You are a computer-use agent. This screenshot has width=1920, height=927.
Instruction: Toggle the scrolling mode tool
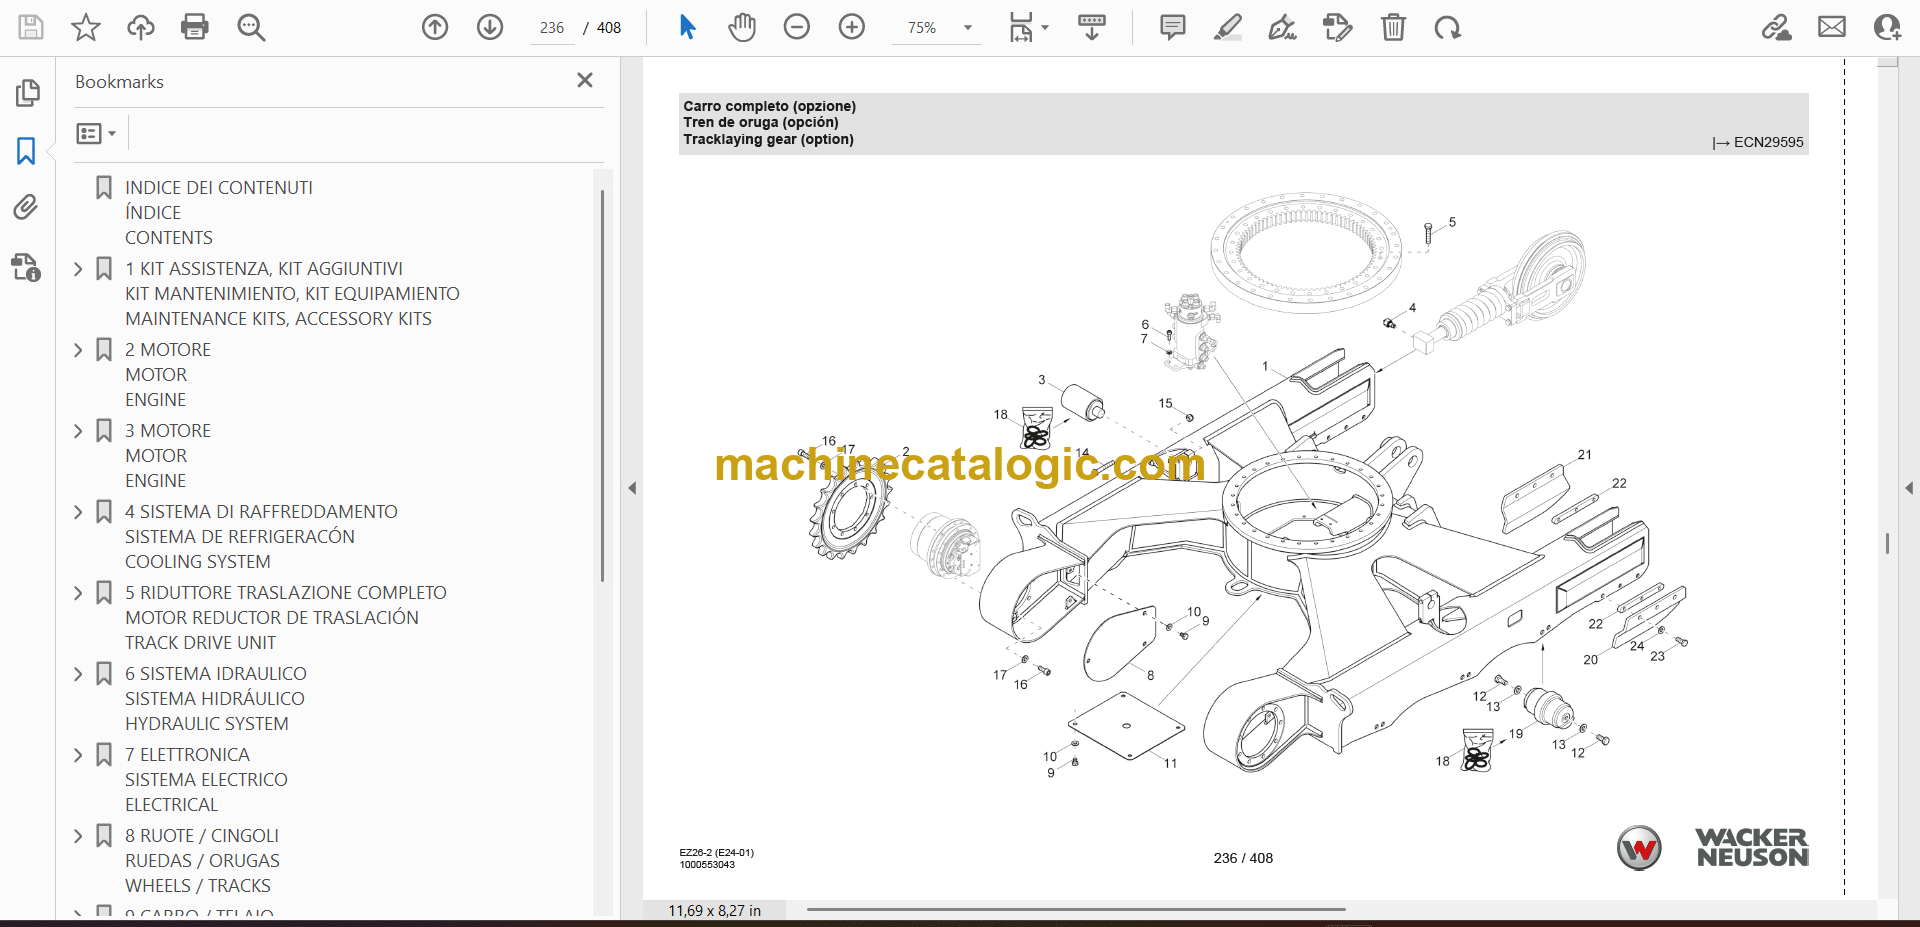tap(1092, 27)
